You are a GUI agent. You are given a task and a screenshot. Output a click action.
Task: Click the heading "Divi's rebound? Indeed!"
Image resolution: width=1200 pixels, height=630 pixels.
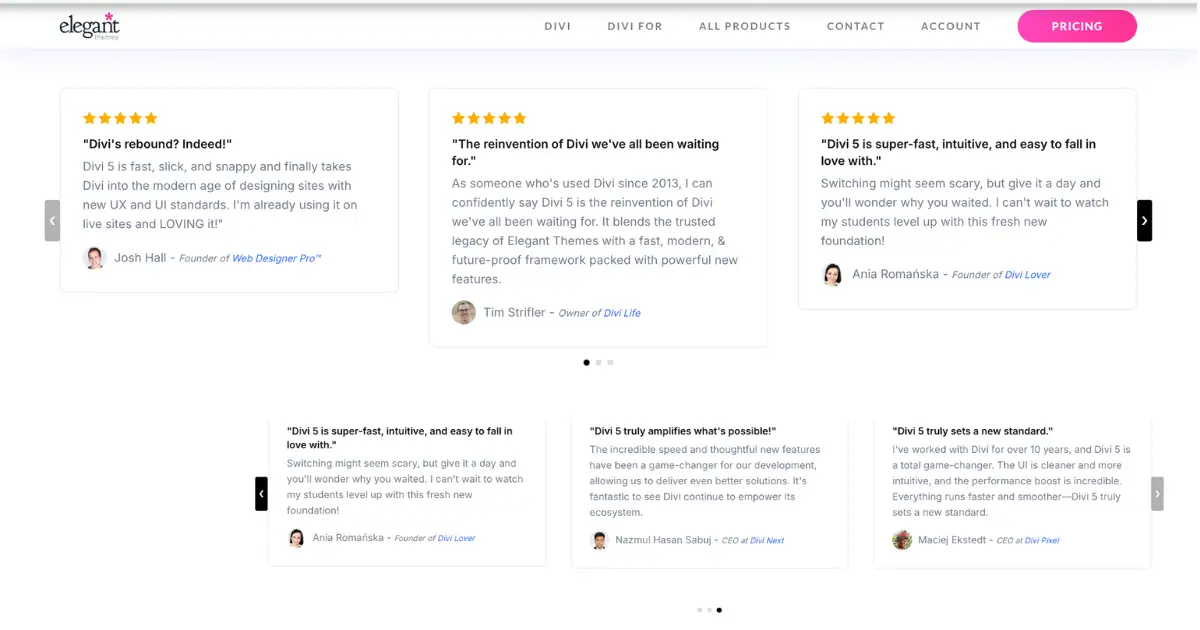pyautogui.click(x=157, y=144)
